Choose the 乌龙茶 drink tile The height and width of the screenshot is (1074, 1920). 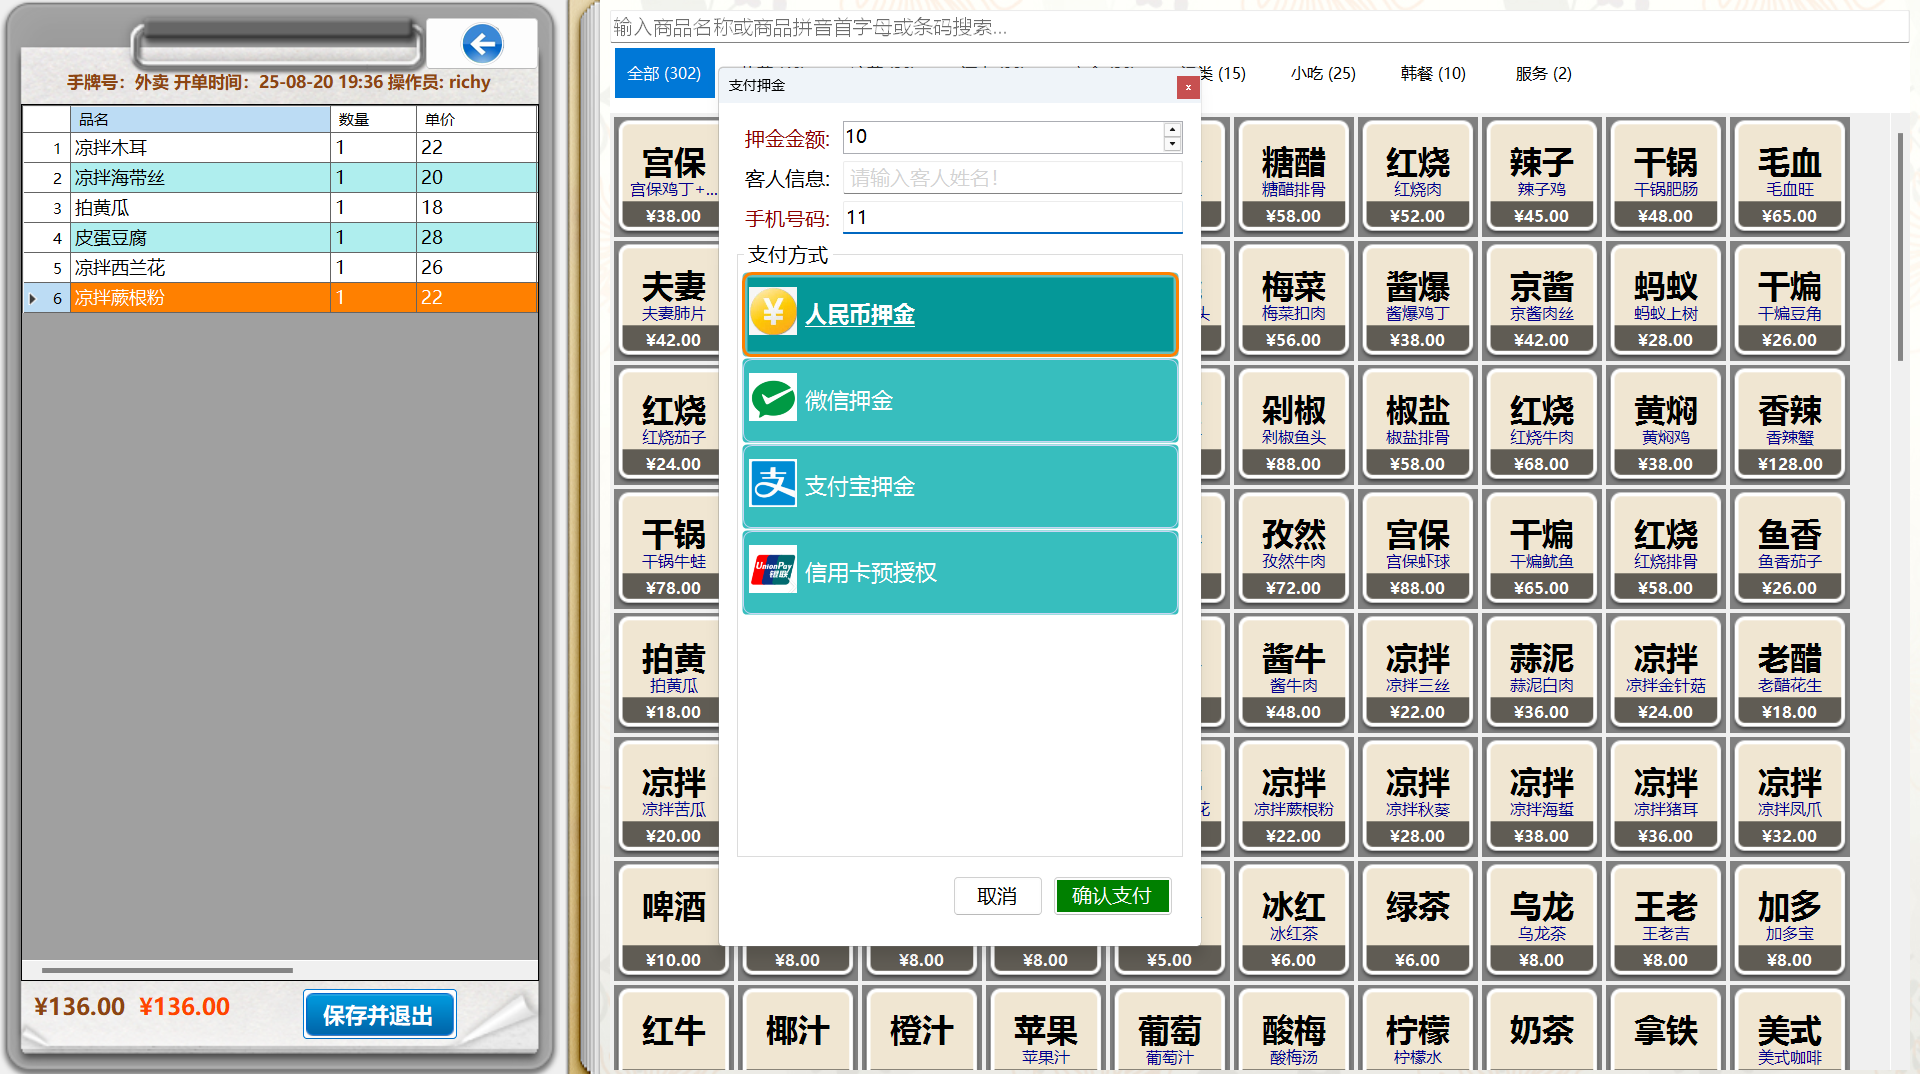(x=1540, y=921)
